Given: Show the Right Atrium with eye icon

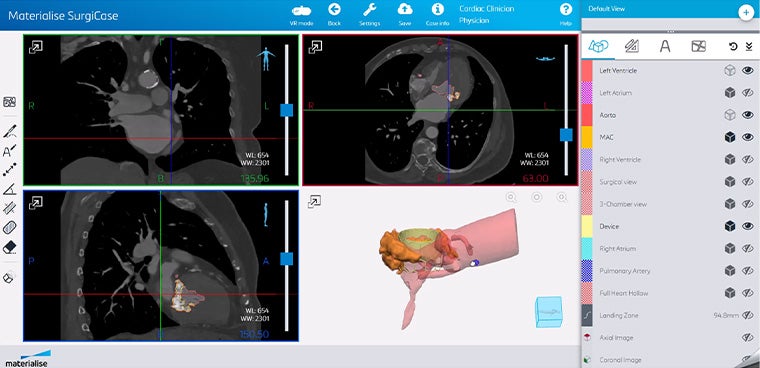Looking at the screenshot, I should tap(748, 249).
